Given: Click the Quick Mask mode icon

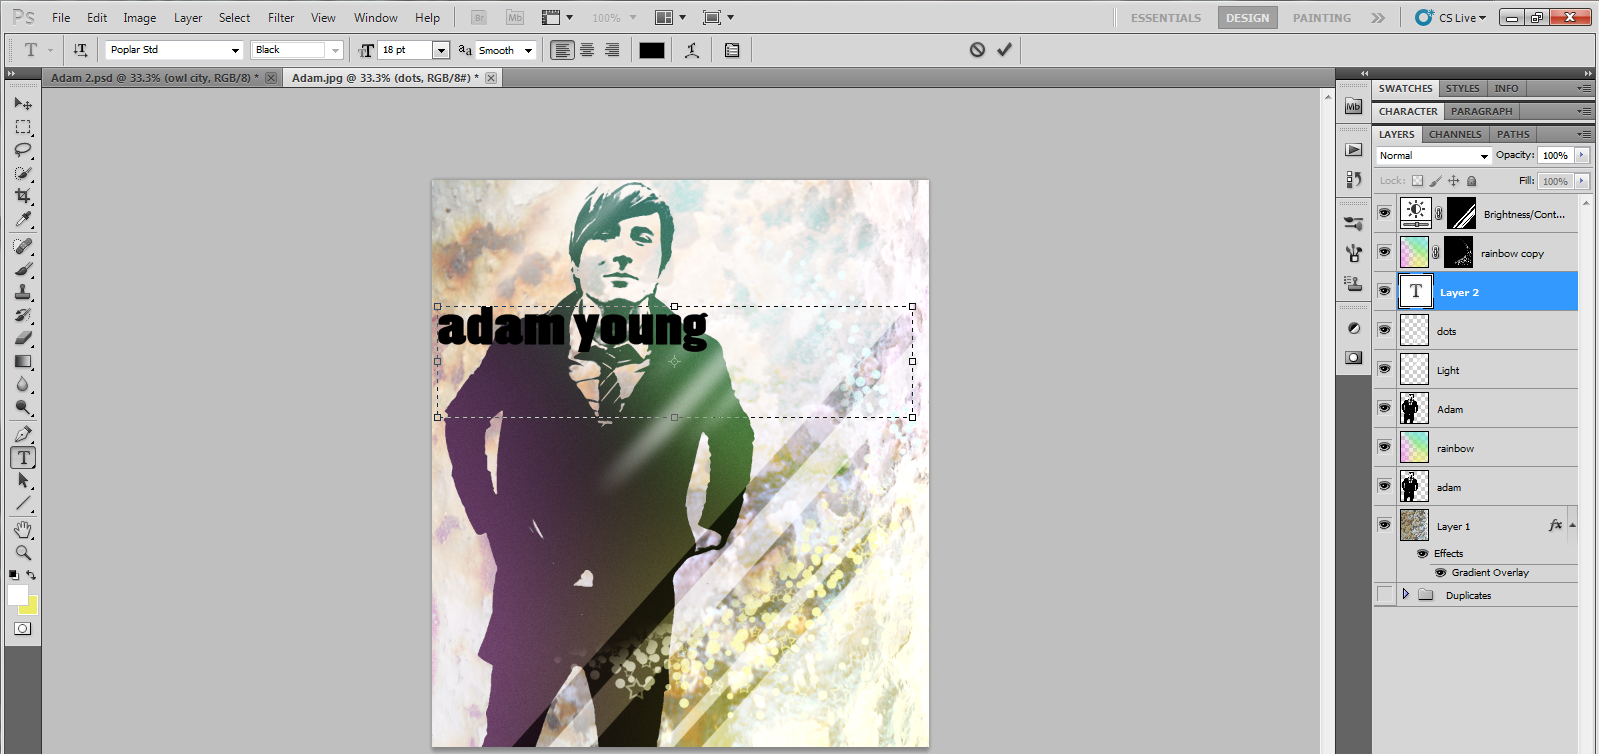Looking at the screenshot, I should point(23,629).
